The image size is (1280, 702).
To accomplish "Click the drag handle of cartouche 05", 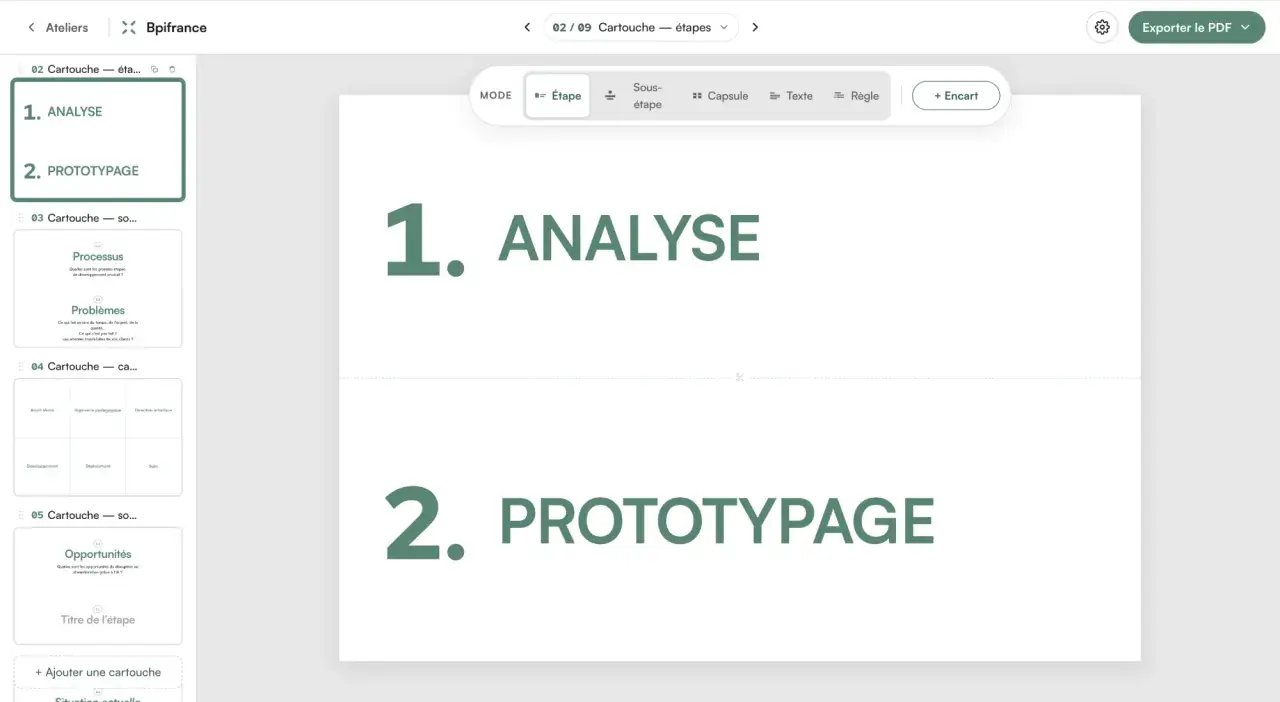I will (21, 515).
